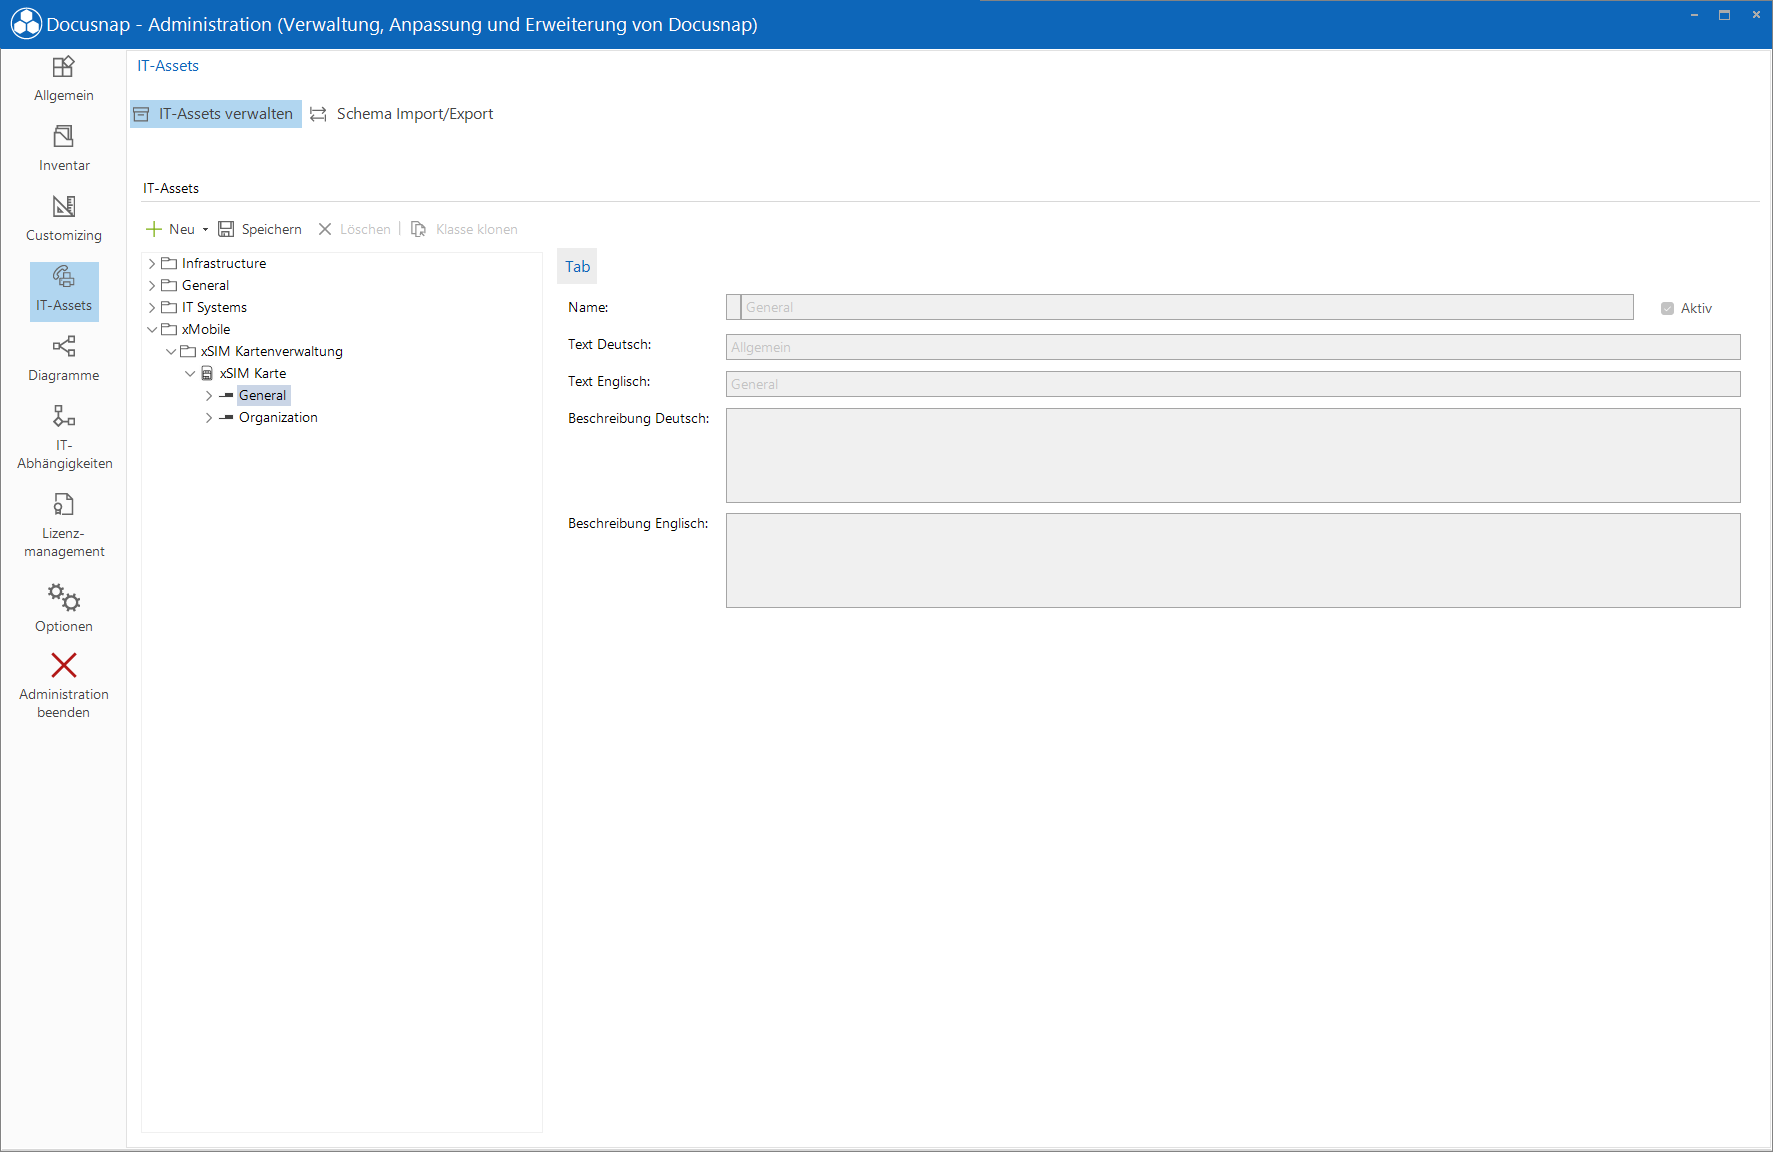The image size is (1773, 1152).
Task: Open the Neu dropdown arrow
Action: pyautogui.click(x=205, y=230)
